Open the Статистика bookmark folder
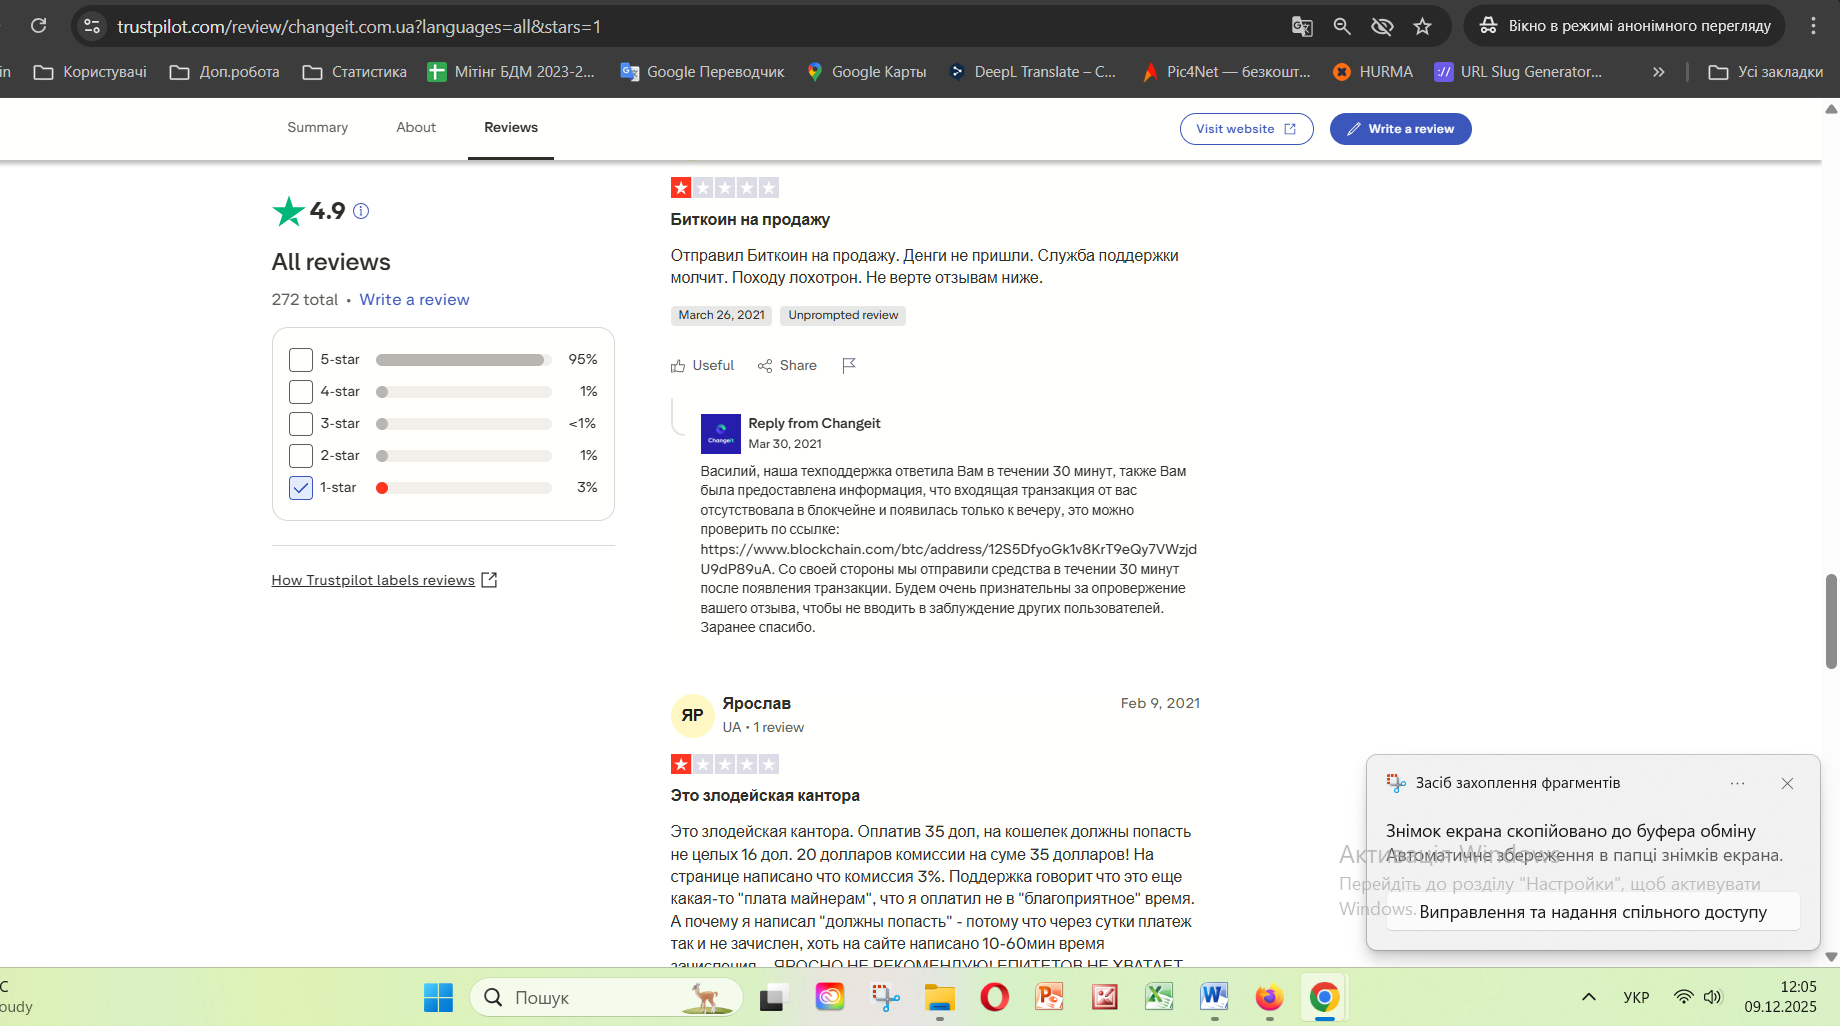Viewport: 1840px width, 1026px height. click(x=355, y=72)
